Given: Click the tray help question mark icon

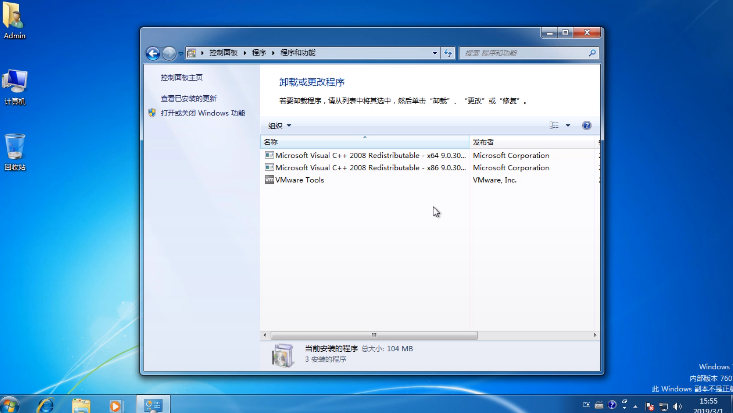Looking at the screenshot, I should pyautogui.click(x=612, y=405).
